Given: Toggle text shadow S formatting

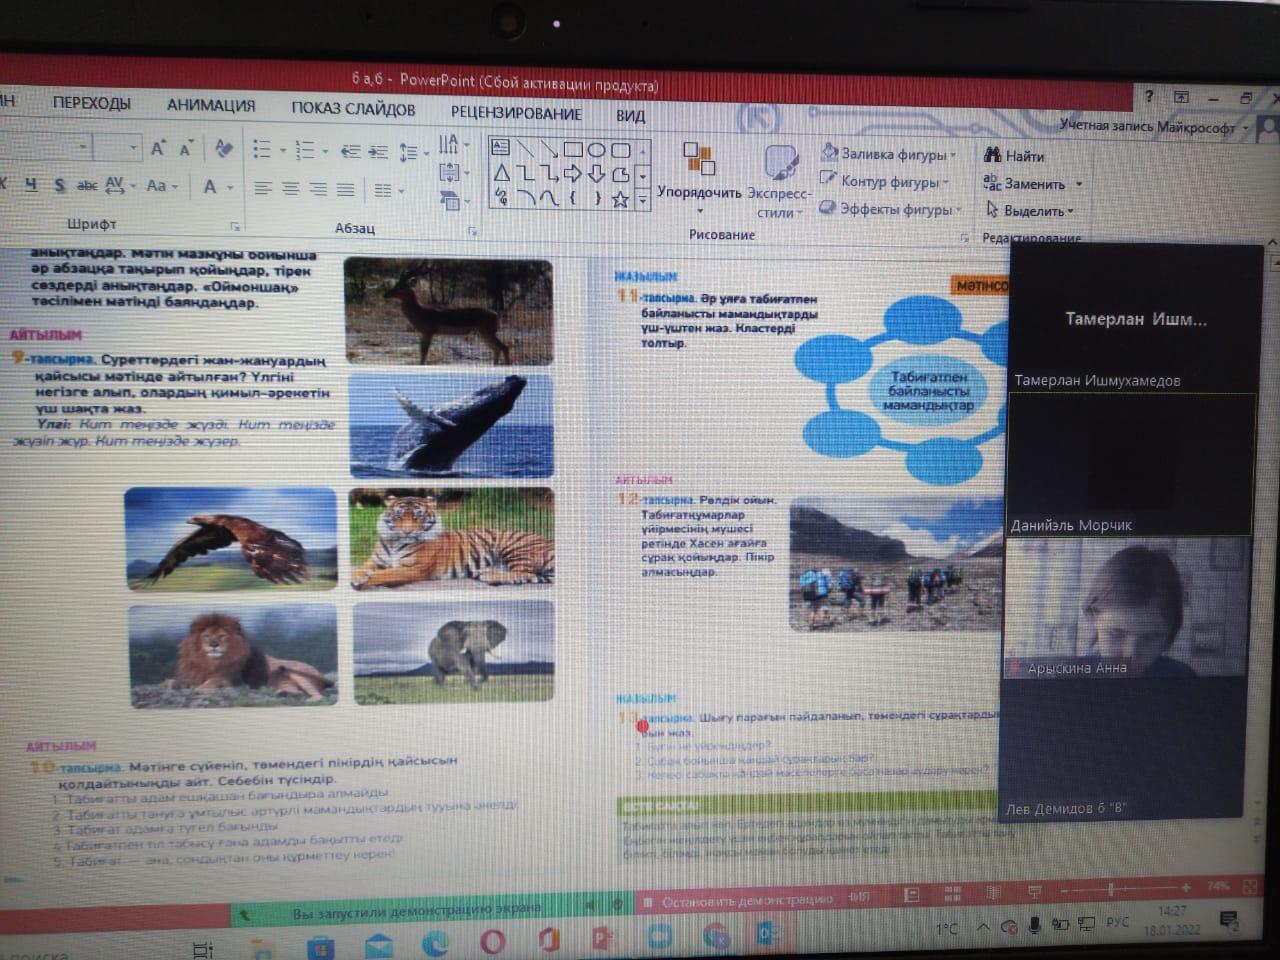Looking at the screenshot, I should [x=59, y=185].
